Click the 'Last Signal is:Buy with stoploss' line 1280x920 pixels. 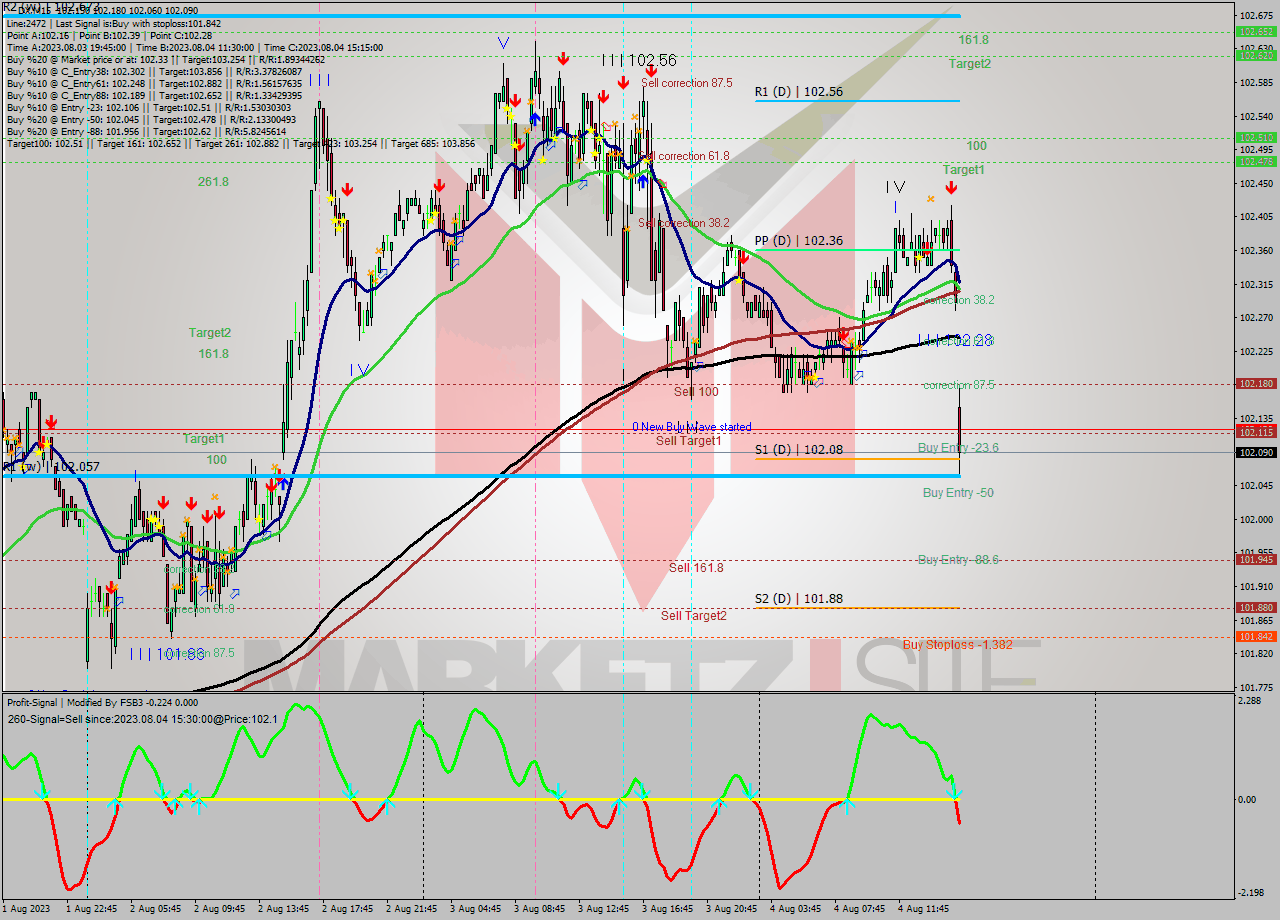[x=114, y=23]
